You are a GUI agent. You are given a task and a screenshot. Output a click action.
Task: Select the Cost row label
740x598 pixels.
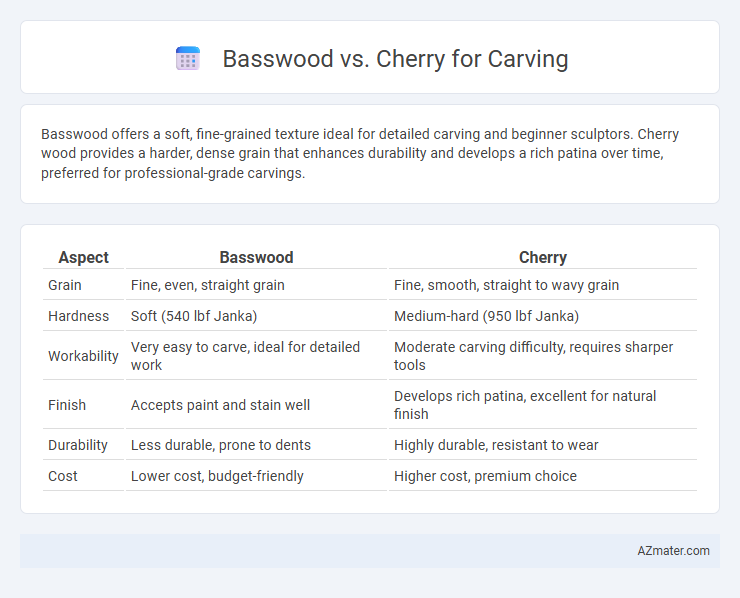(x=63, y=476)
